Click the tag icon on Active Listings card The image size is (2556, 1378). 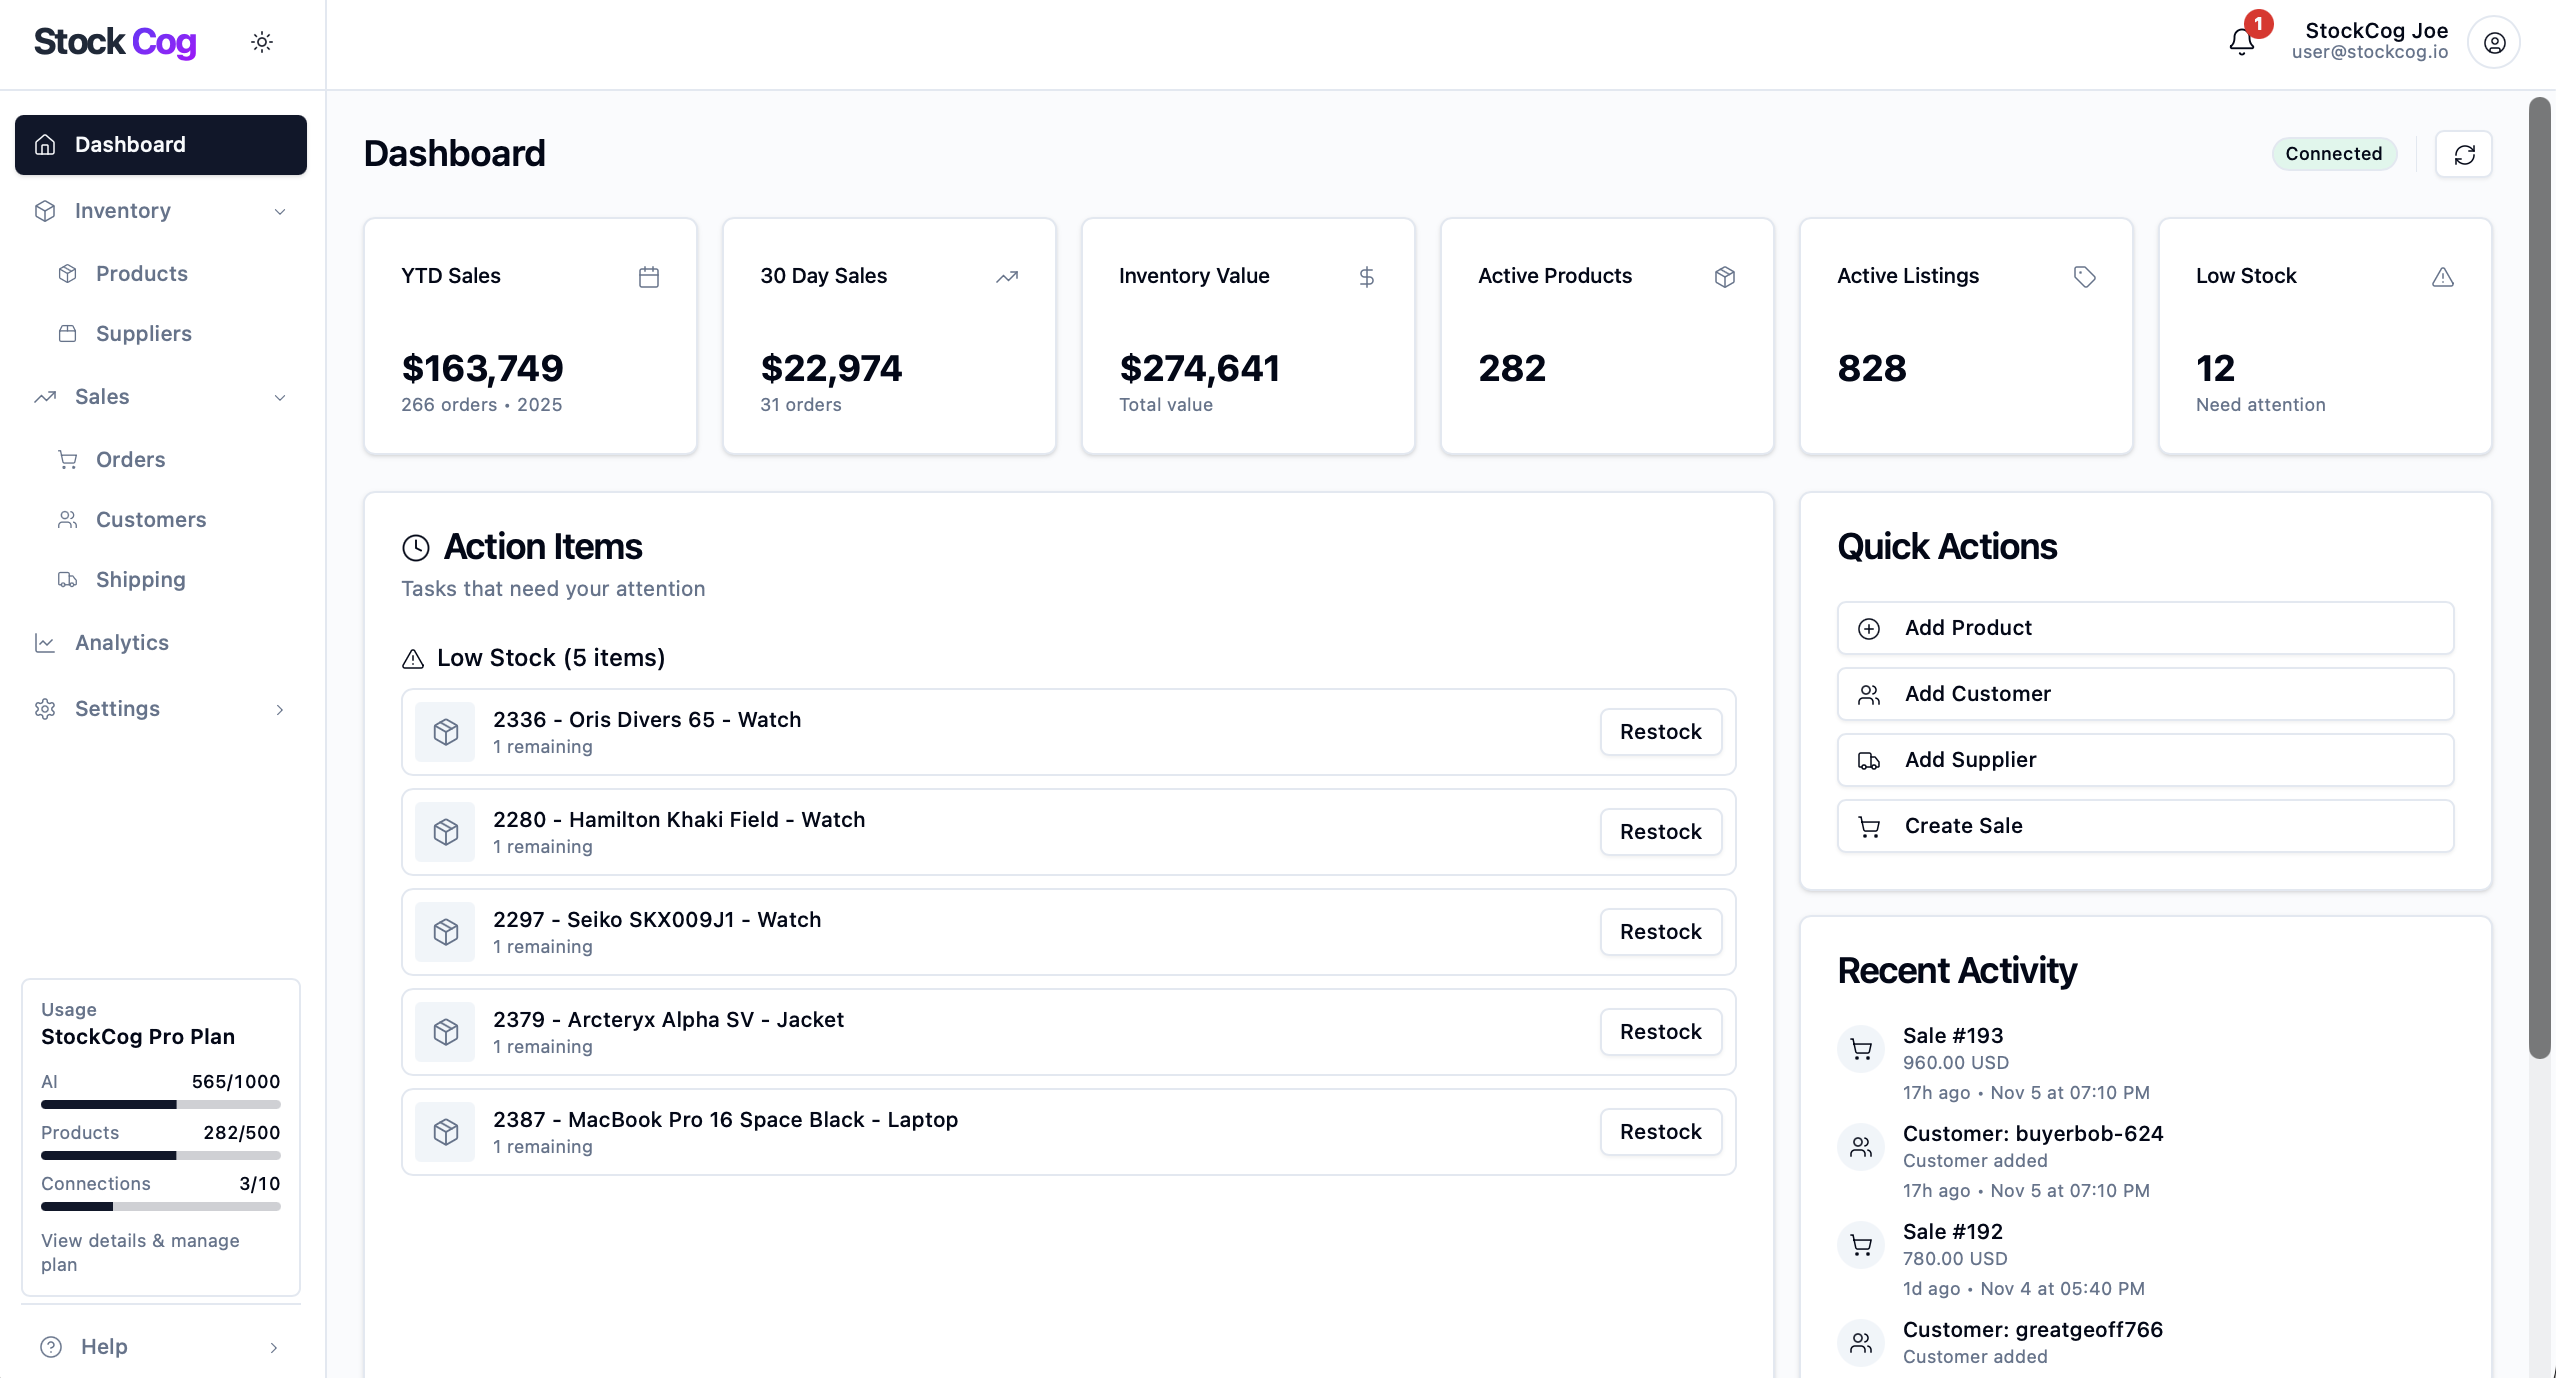pos(2084,277)
